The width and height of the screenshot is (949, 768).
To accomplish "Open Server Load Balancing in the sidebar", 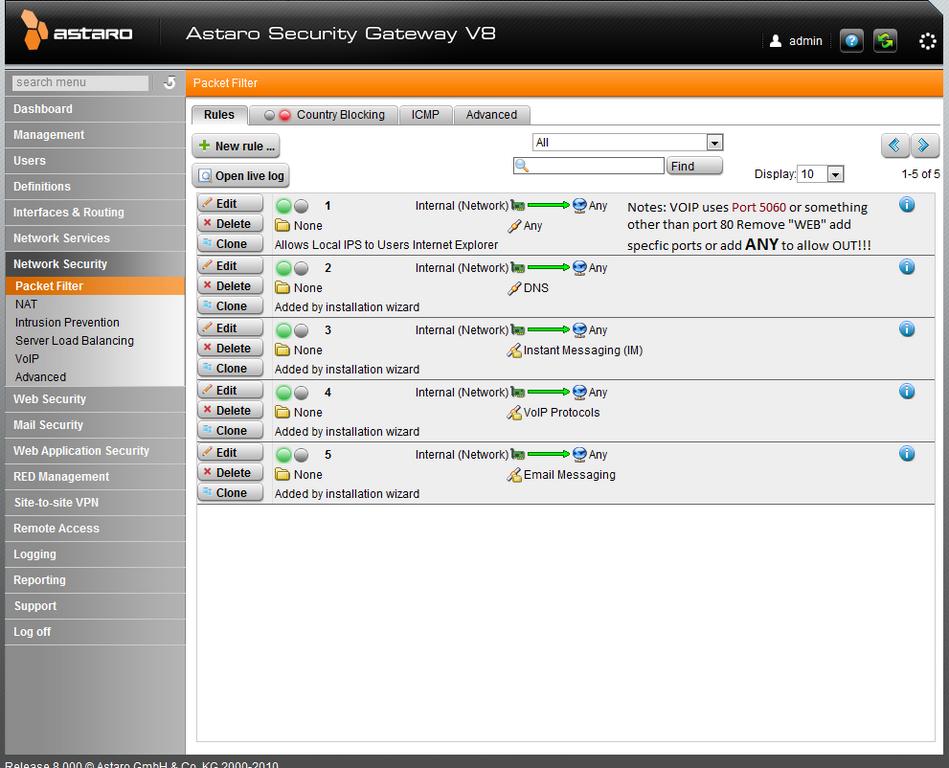I will [x=74, y=341].
